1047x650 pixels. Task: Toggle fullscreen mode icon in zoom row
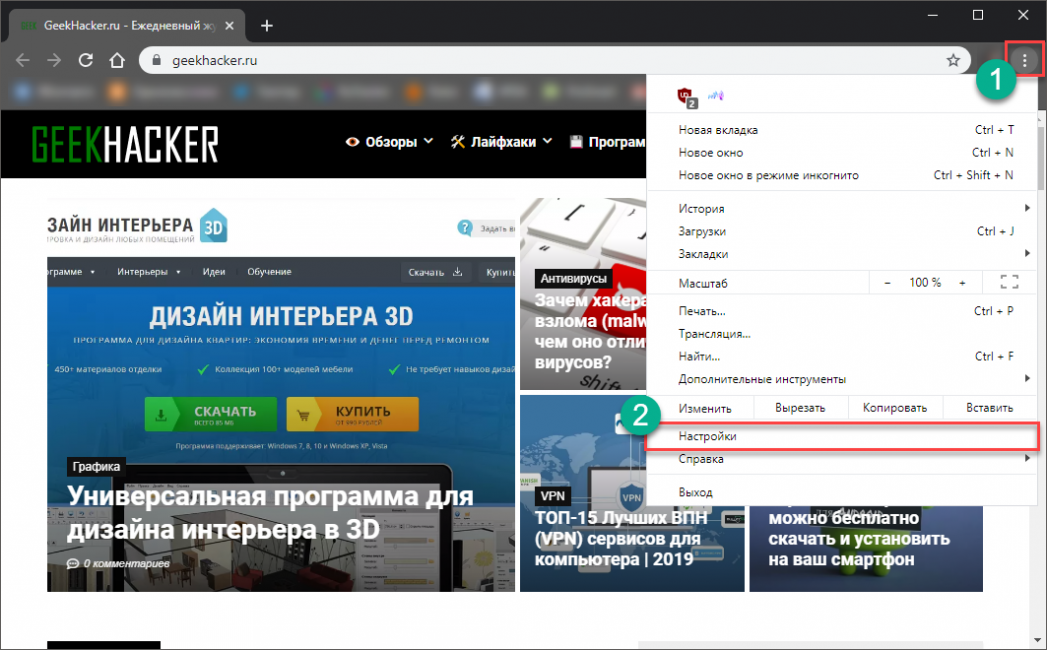click(x=1008, y=283)
